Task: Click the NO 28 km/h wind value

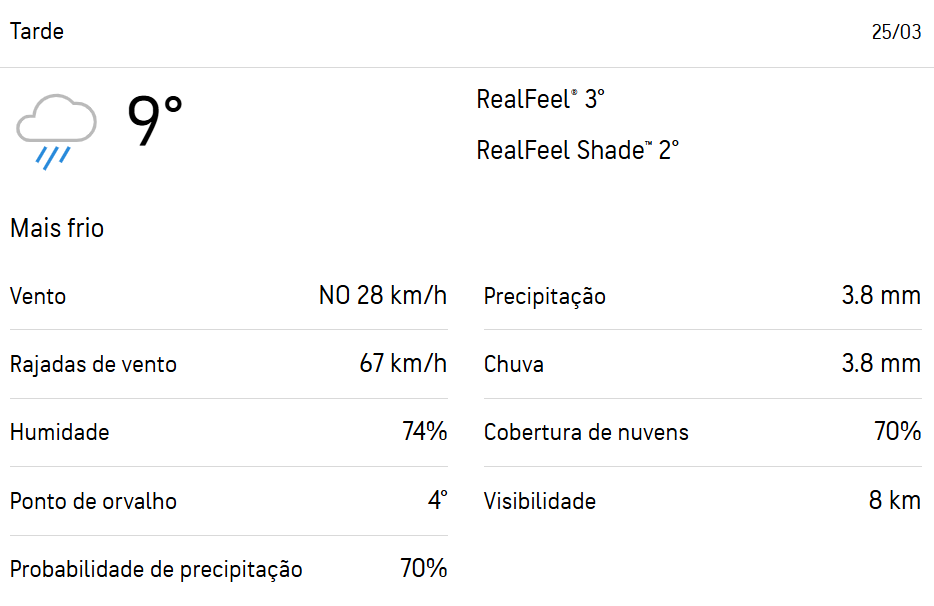Action: [x=383, y=296]
